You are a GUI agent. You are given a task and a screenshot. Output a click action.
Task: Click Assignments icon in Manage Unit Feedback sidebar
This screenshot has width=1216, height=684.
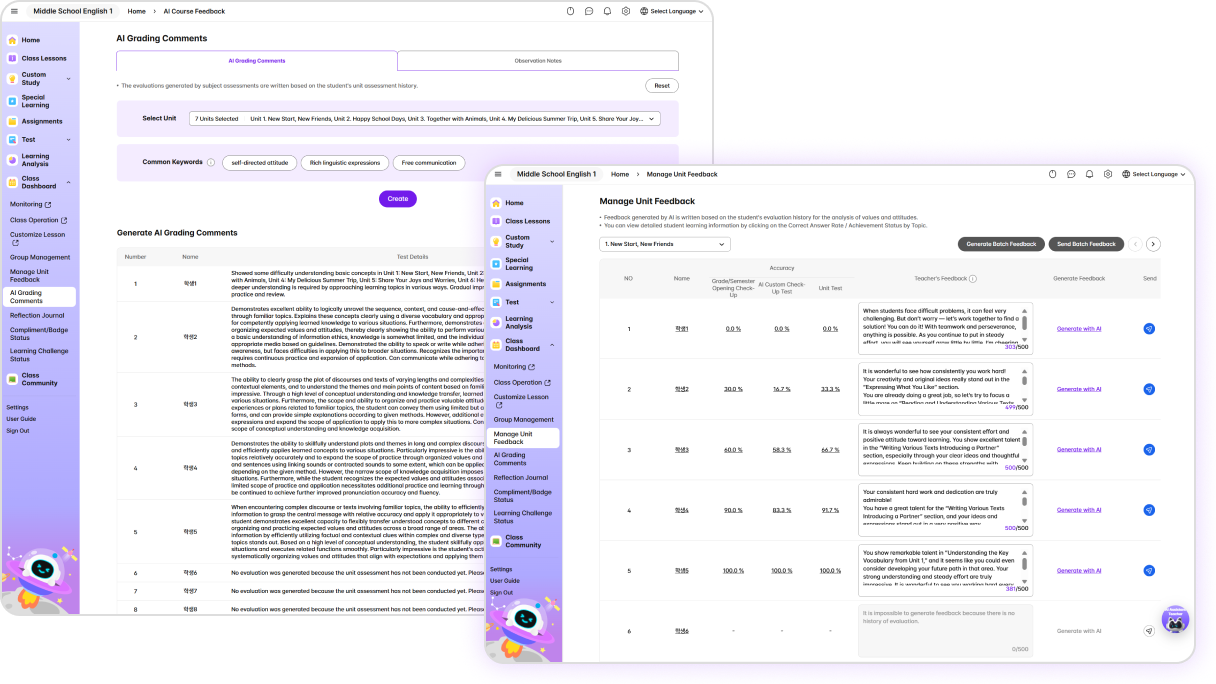496,284
